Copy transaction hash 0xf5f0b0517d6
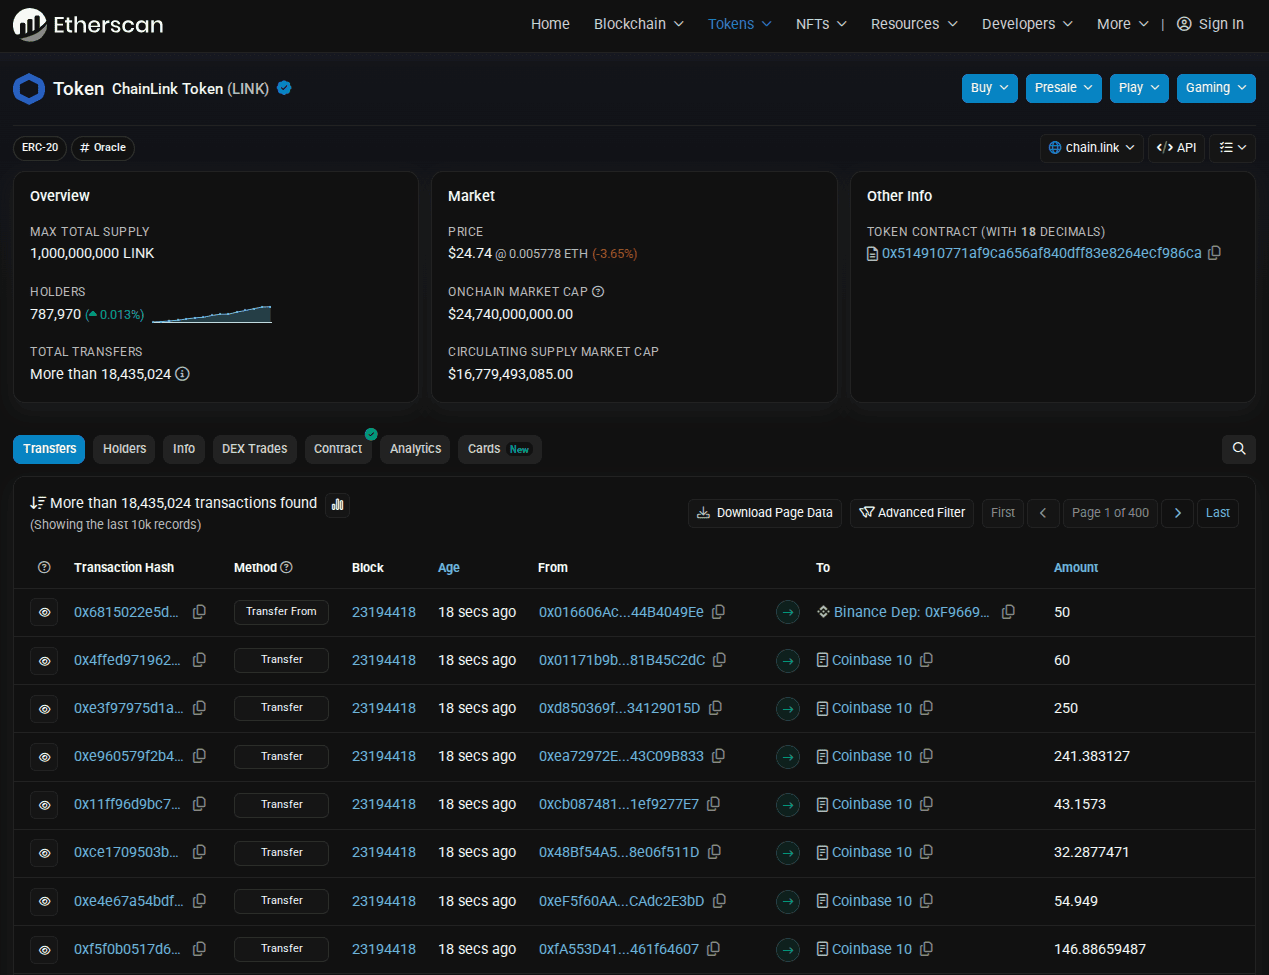Viewport: 1269px width, 975px height. (200, 949)
